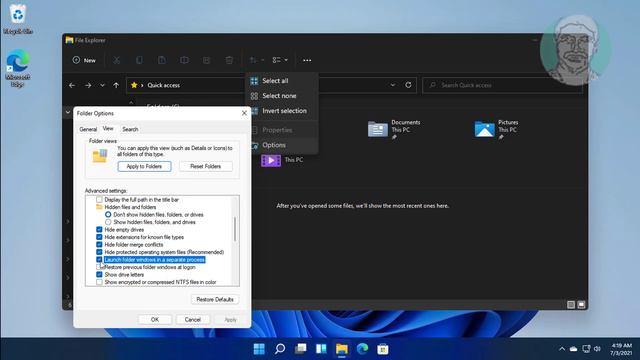Click the Paste icon in the toolbar
Viewport: 640px width, 360px height.
tap(162, 60)
